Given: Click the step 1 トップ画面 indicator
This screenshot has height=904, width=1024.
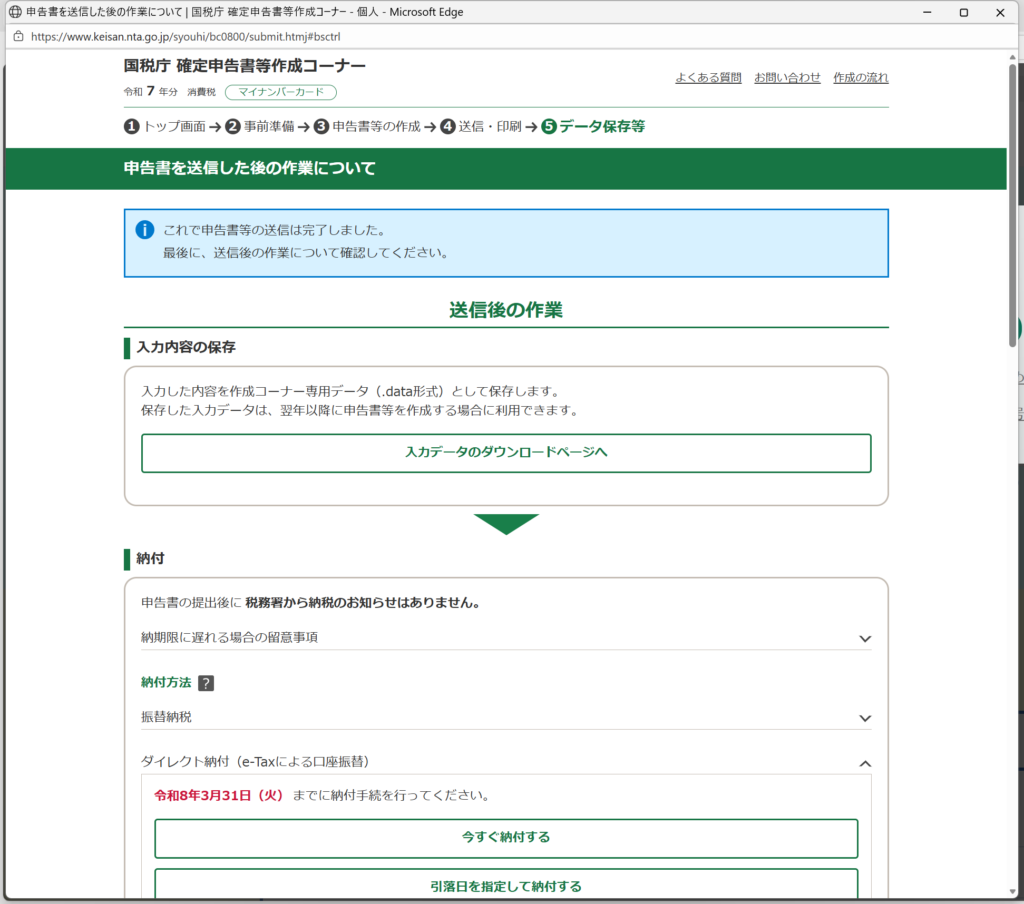Looking at the screenshot, I should pos(165,127).
